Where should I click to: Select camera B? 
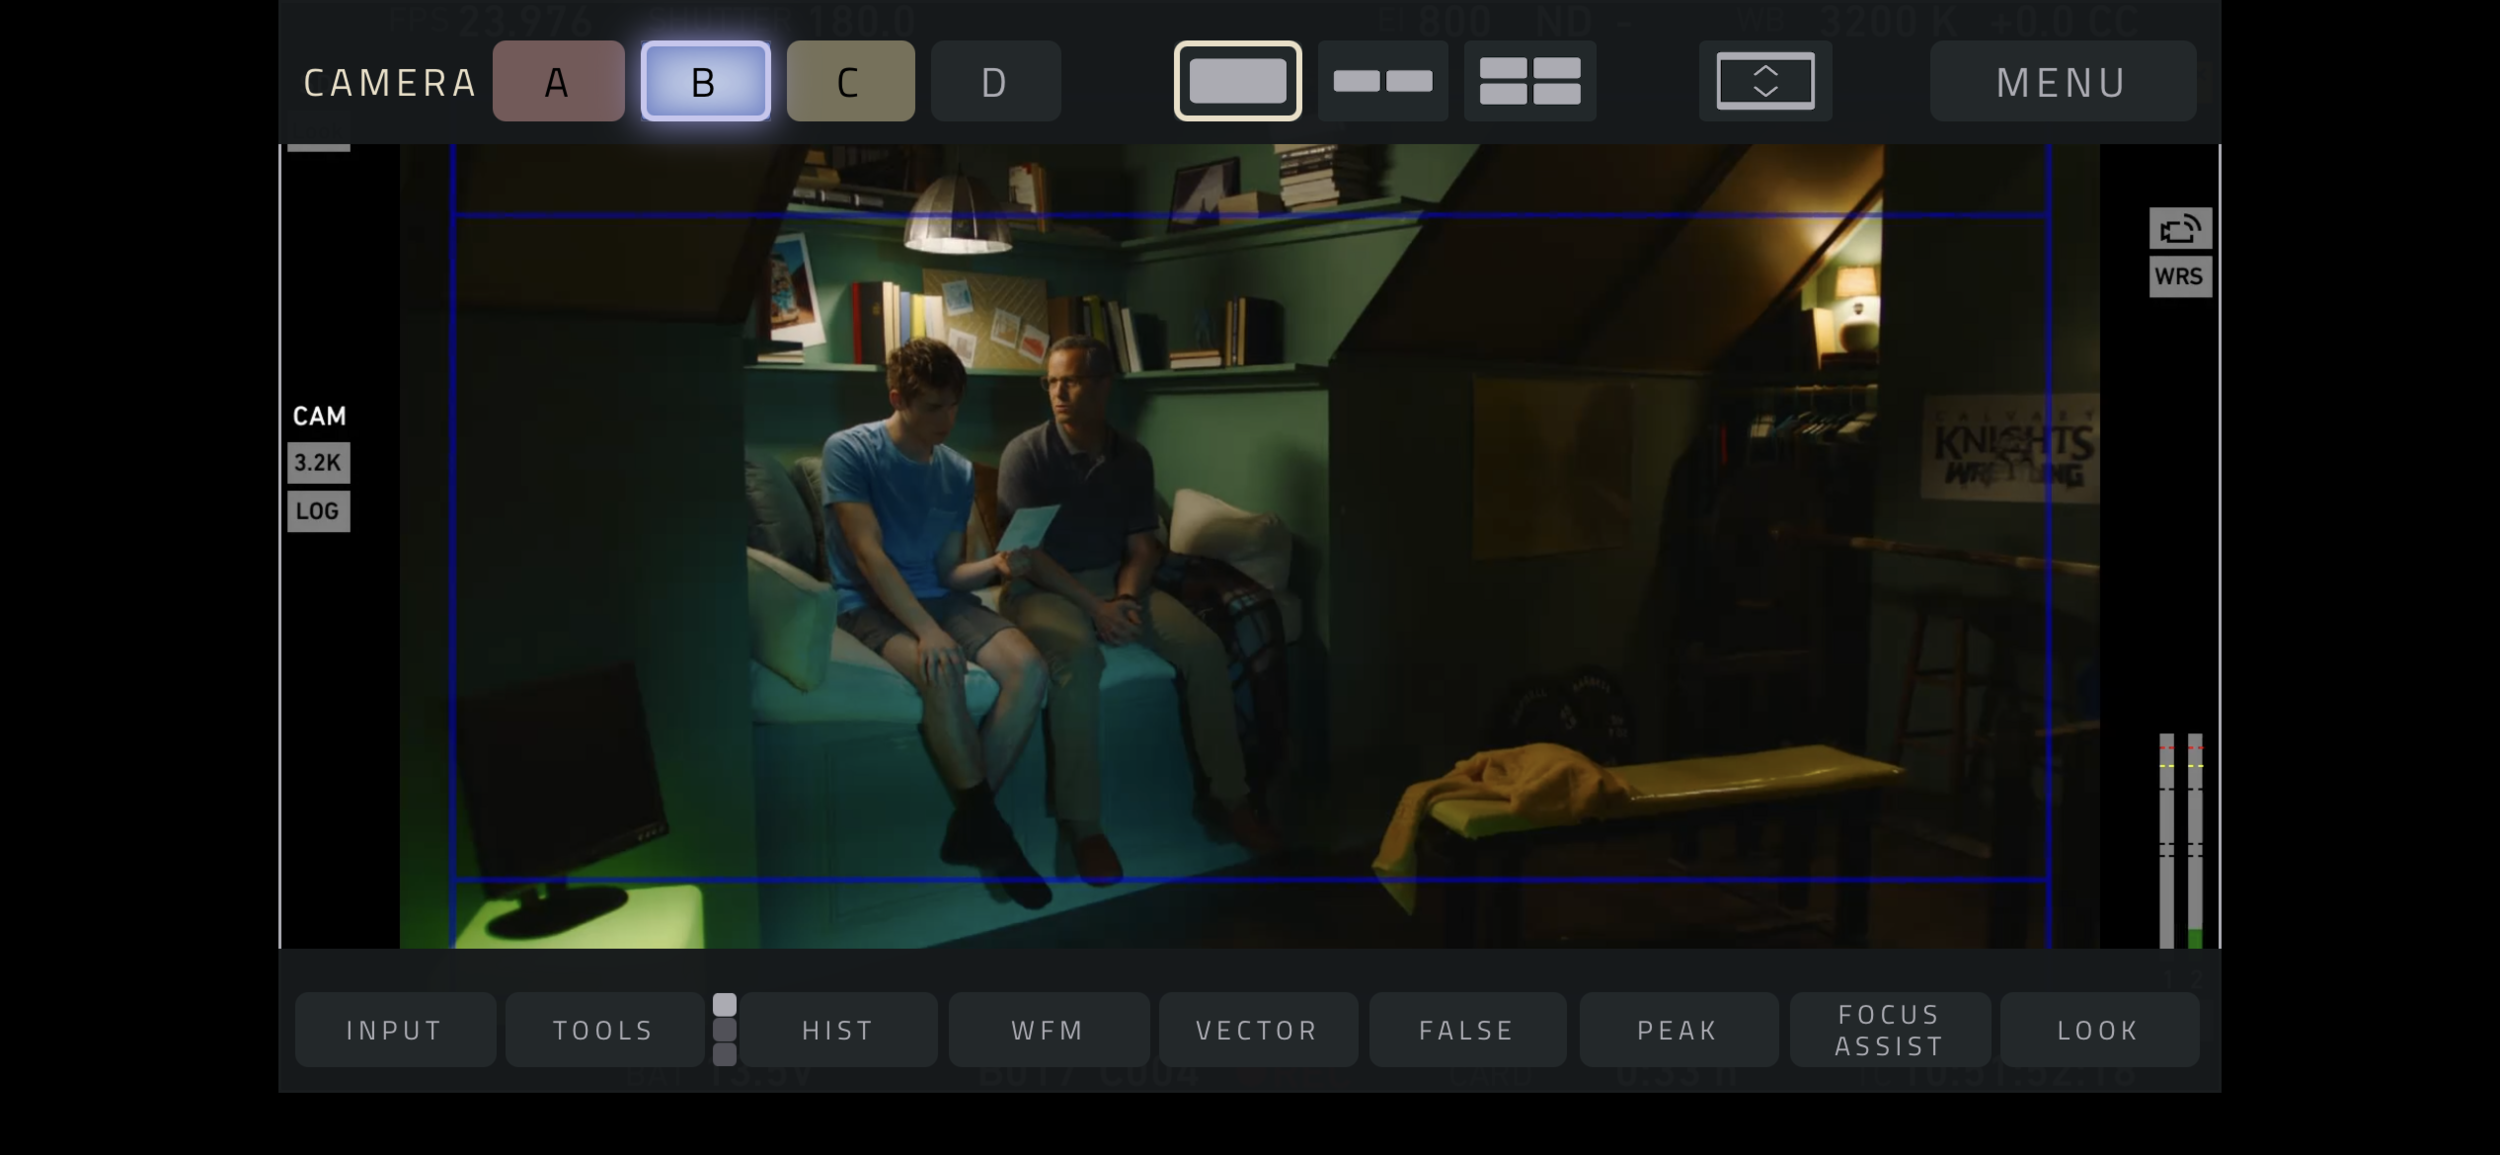pyautogui.click(x=705, y=81)
